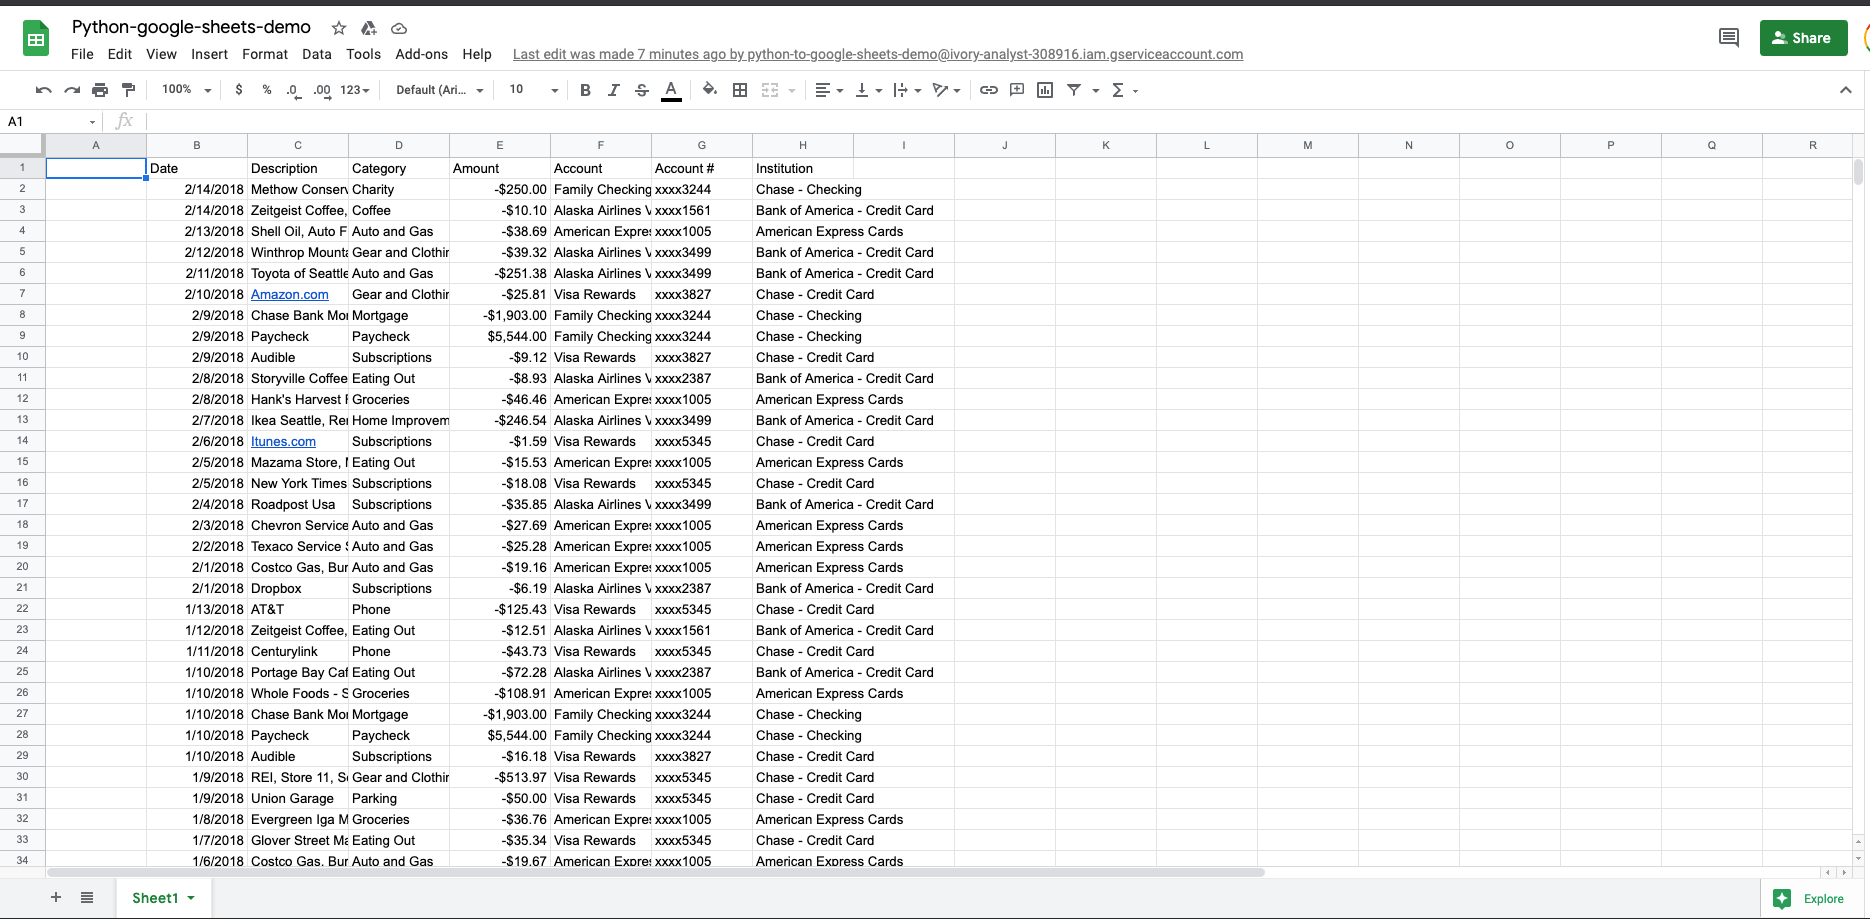Click the Explore button

[1810, 898]
